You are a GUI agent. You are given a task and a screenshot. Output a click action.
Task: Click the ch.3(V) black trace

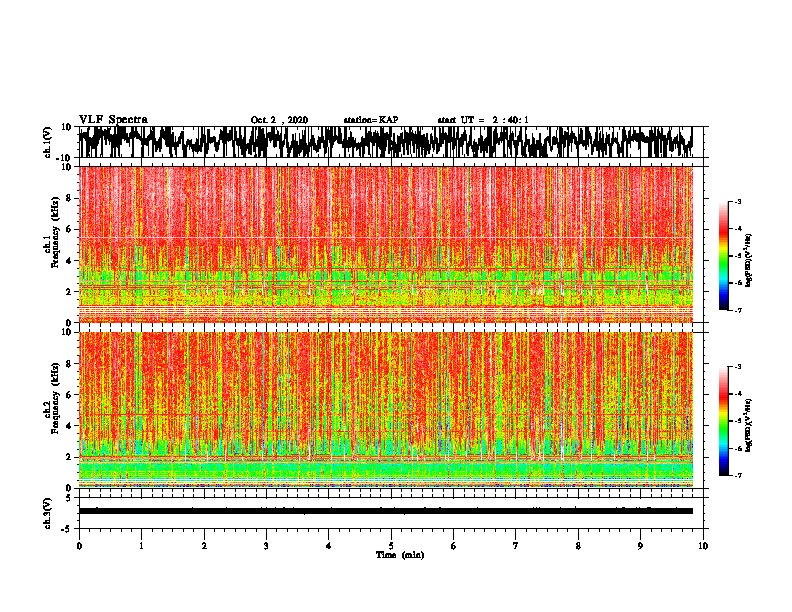(x=385, y=511)
